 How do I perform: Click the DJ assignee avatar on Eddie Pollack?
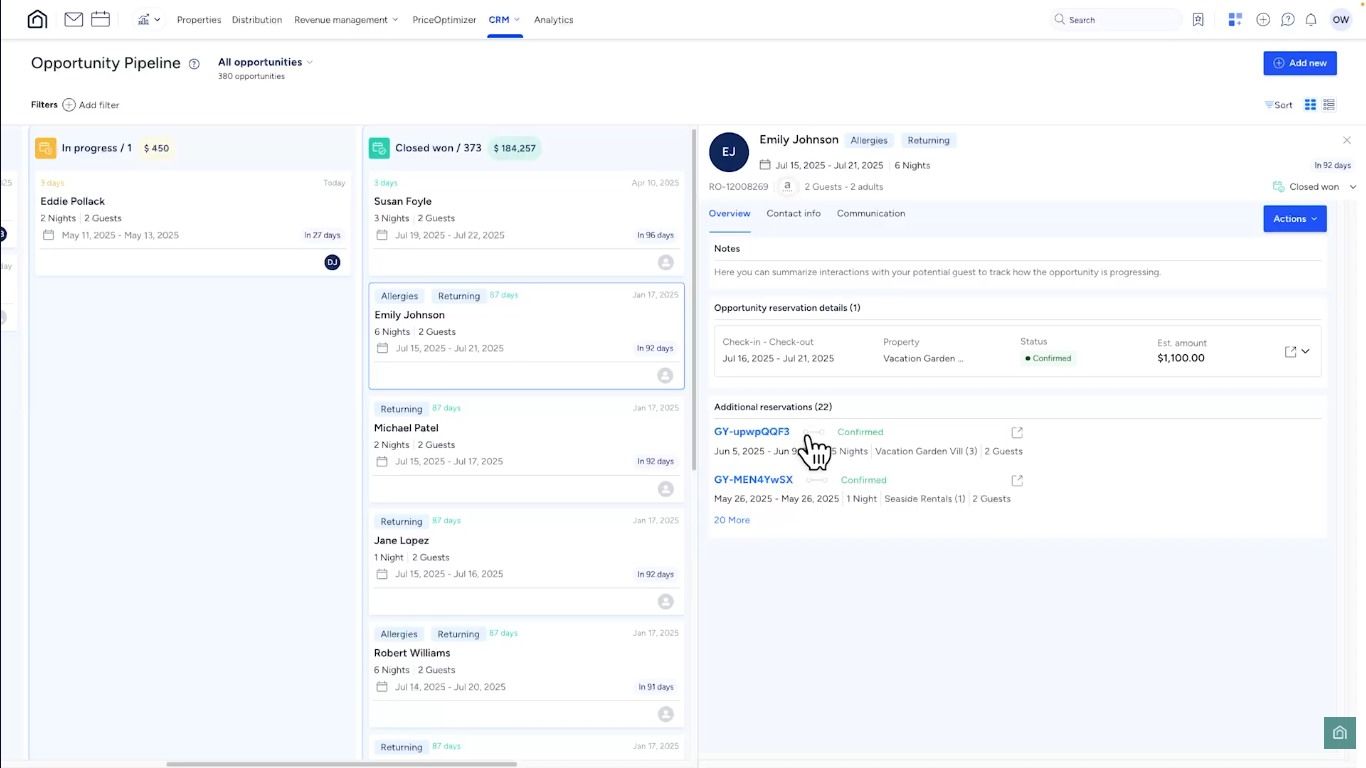(332, 262)
